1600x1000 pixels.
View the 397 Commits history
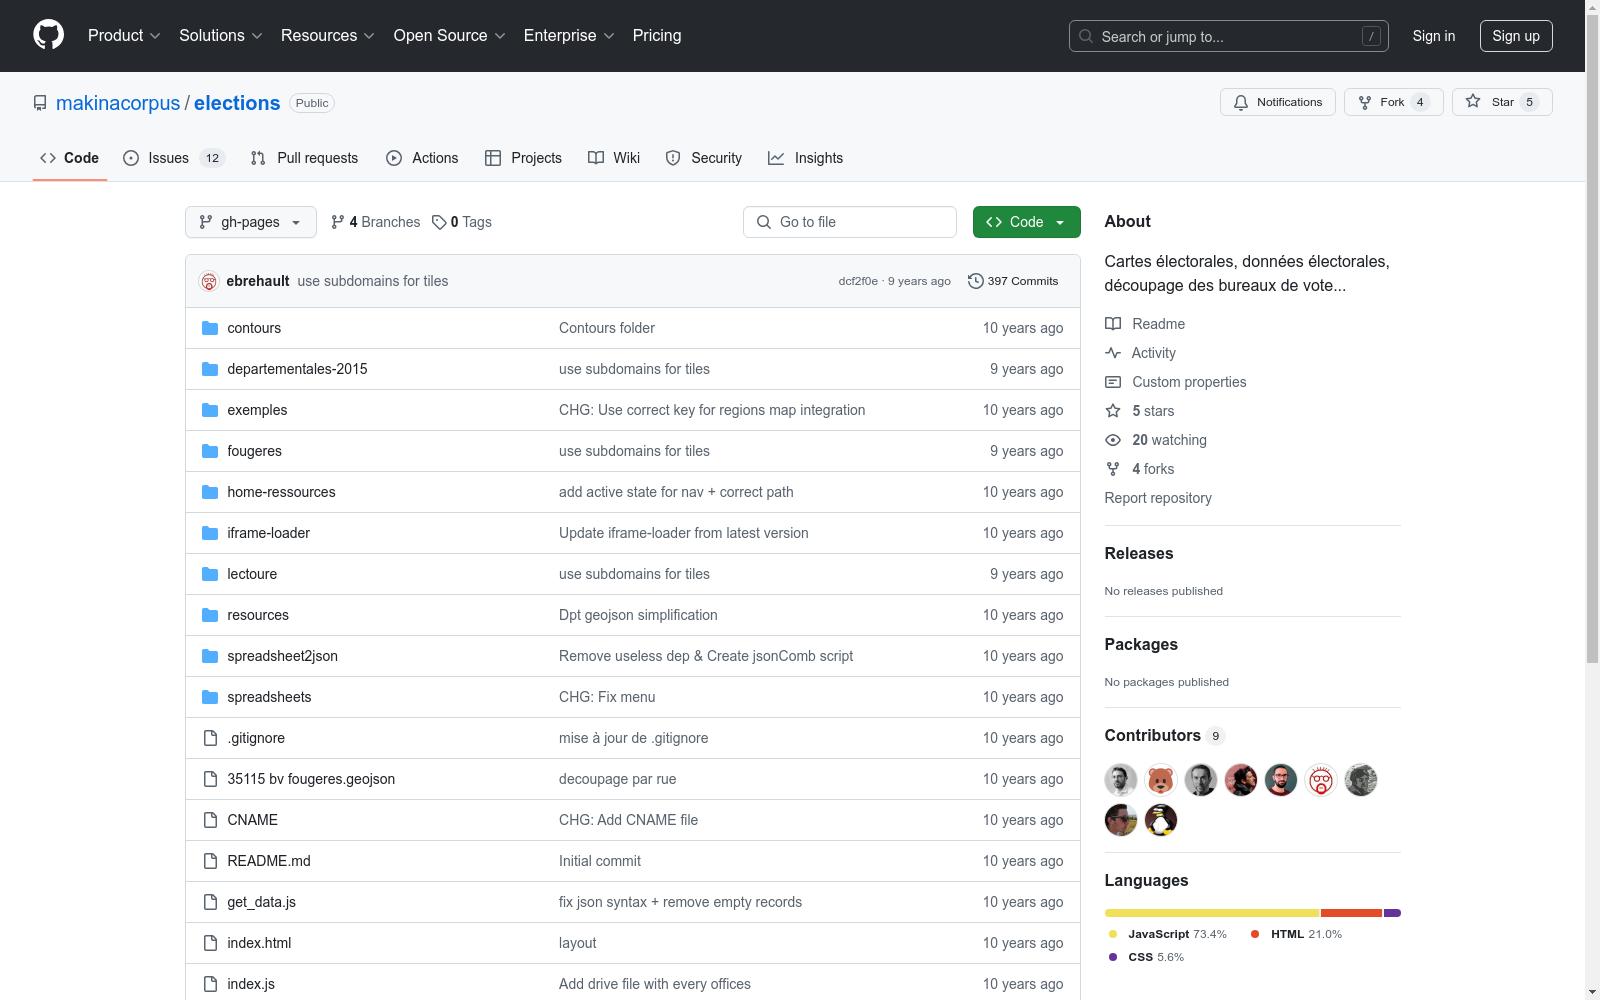coord(1013,281)
